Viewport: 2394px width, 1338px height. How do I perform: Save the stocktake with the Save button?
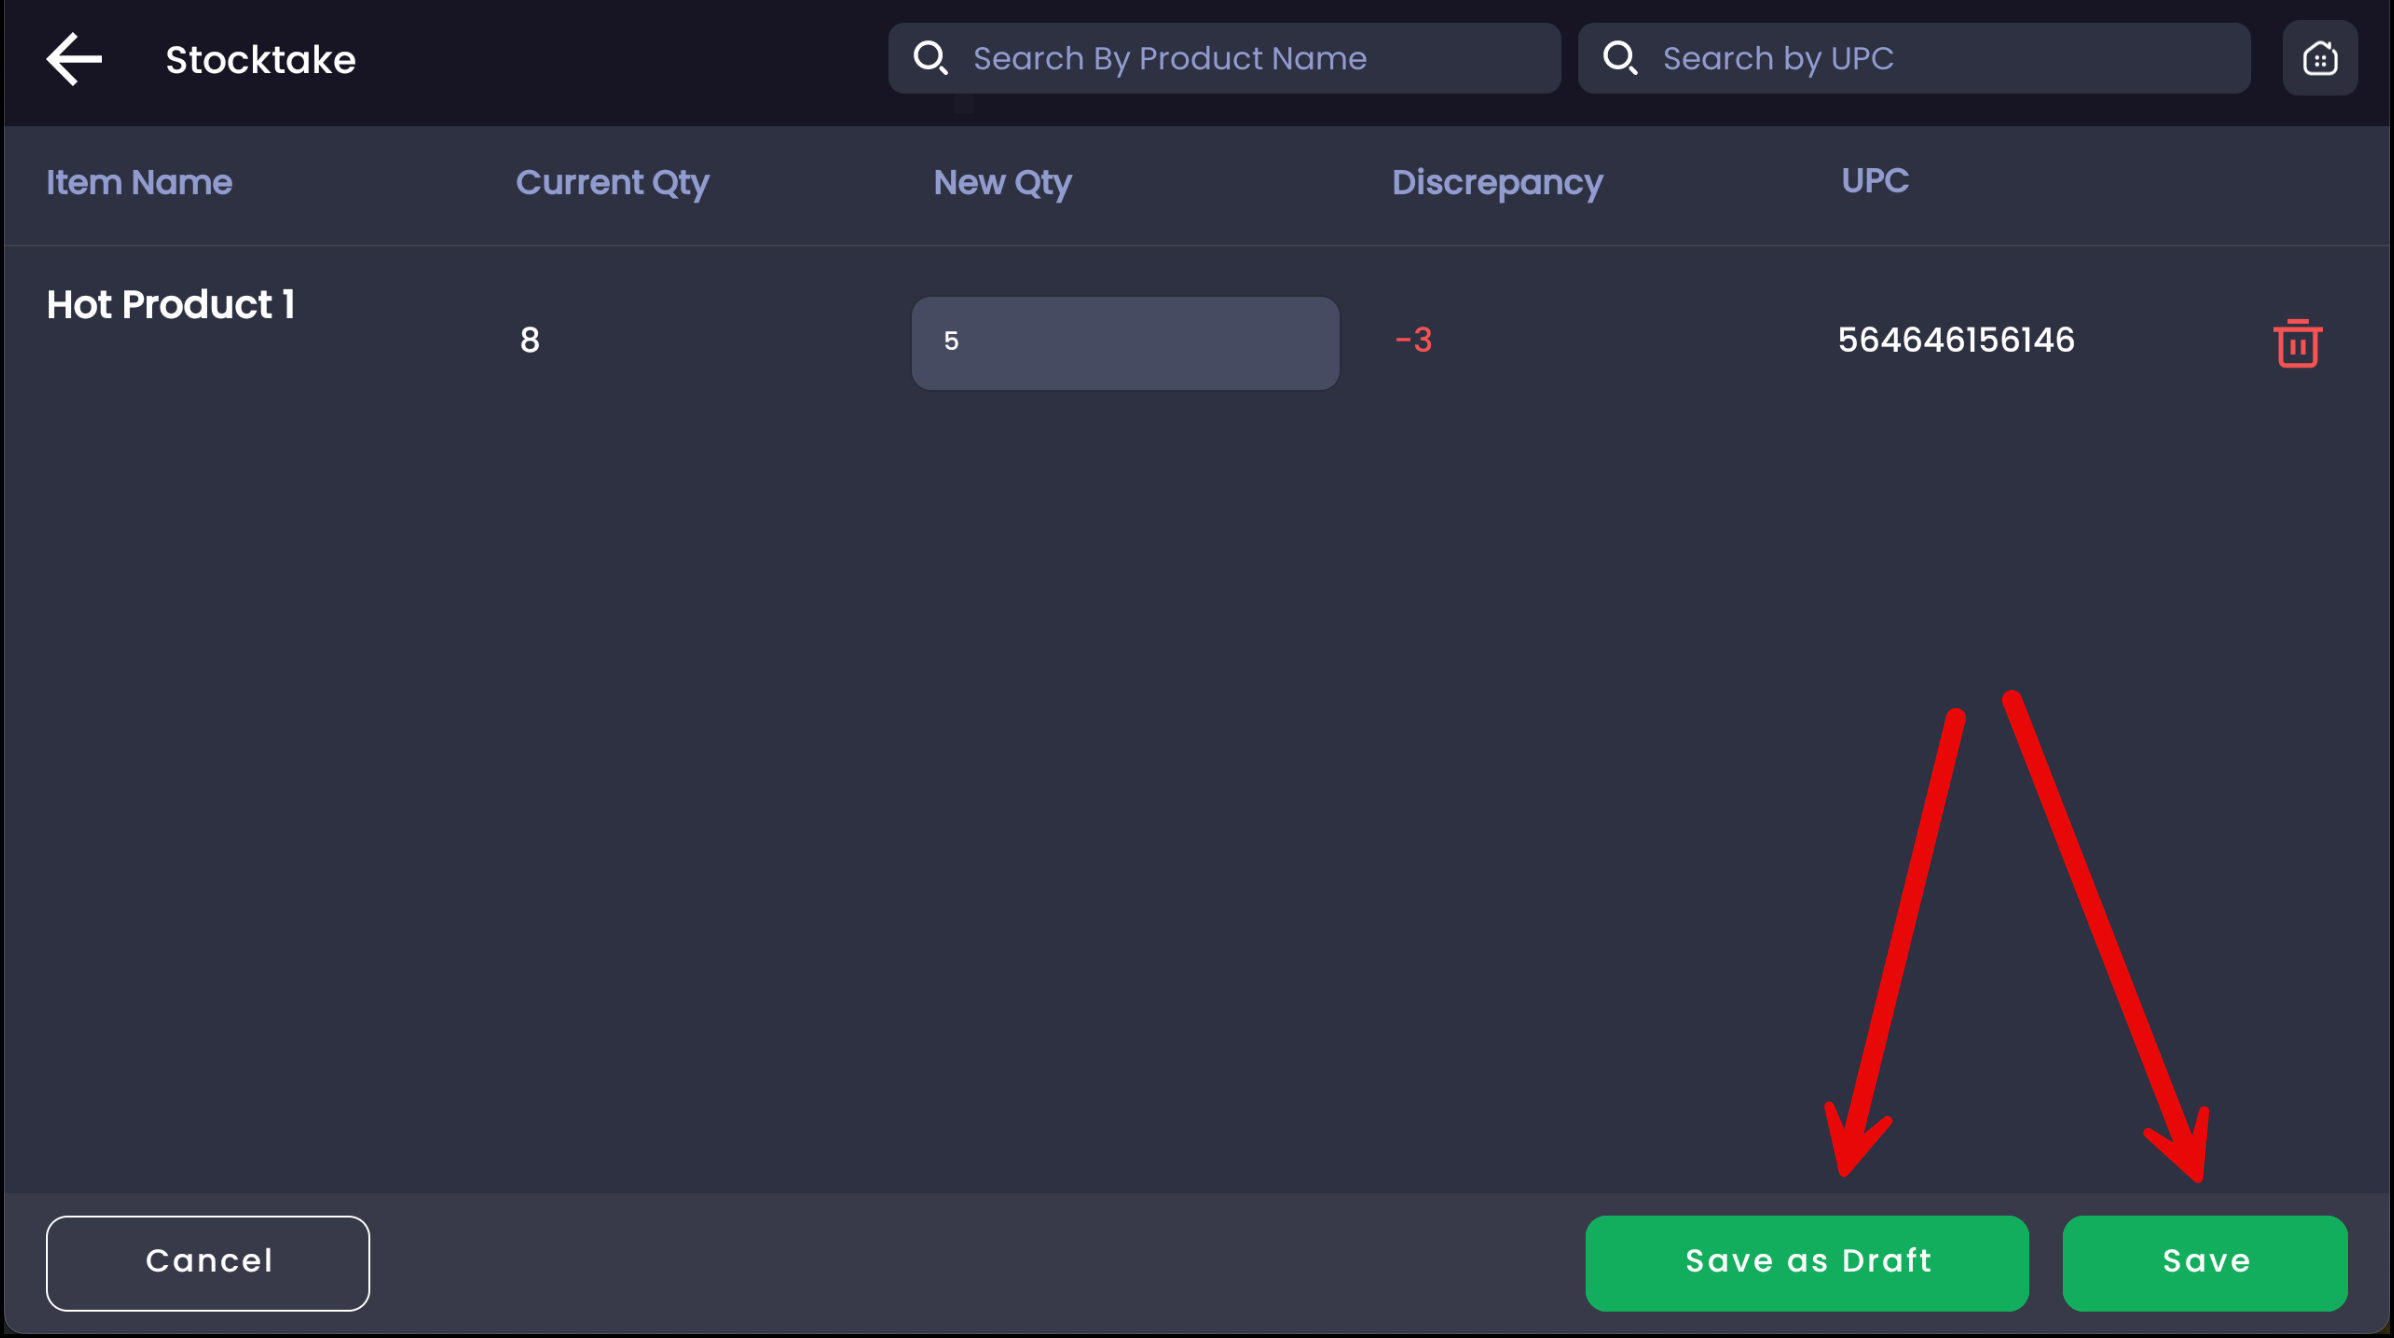coord(2205,1262)
